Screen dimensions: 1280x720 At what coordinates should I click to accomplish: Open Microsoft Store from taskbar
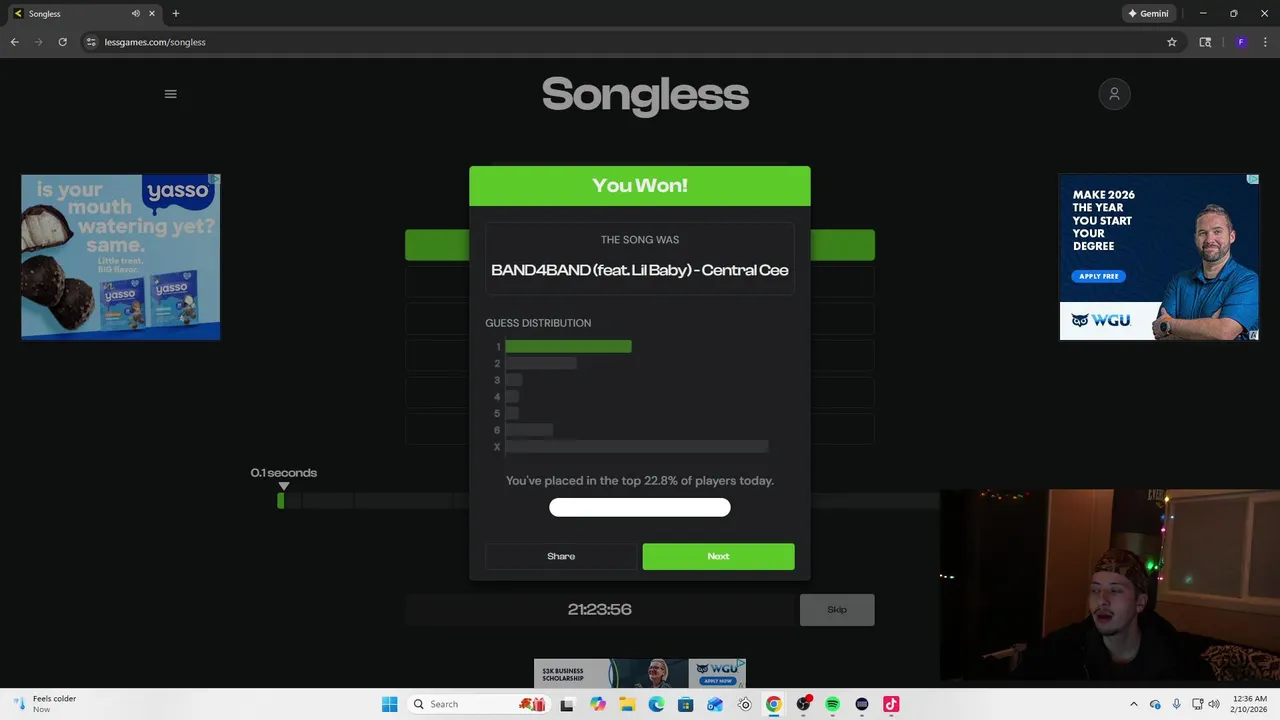point(685,704)
